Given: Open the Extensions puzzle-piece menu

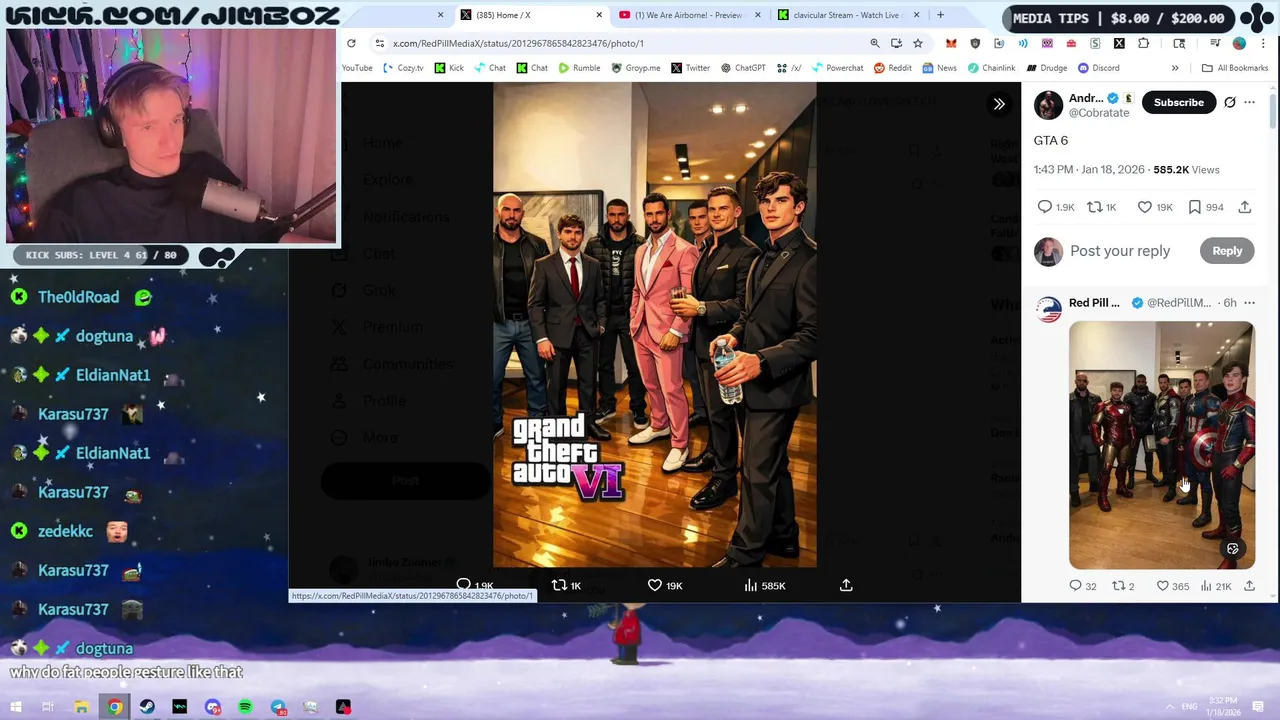Looking at the screenshot, I should point(1144,43).
